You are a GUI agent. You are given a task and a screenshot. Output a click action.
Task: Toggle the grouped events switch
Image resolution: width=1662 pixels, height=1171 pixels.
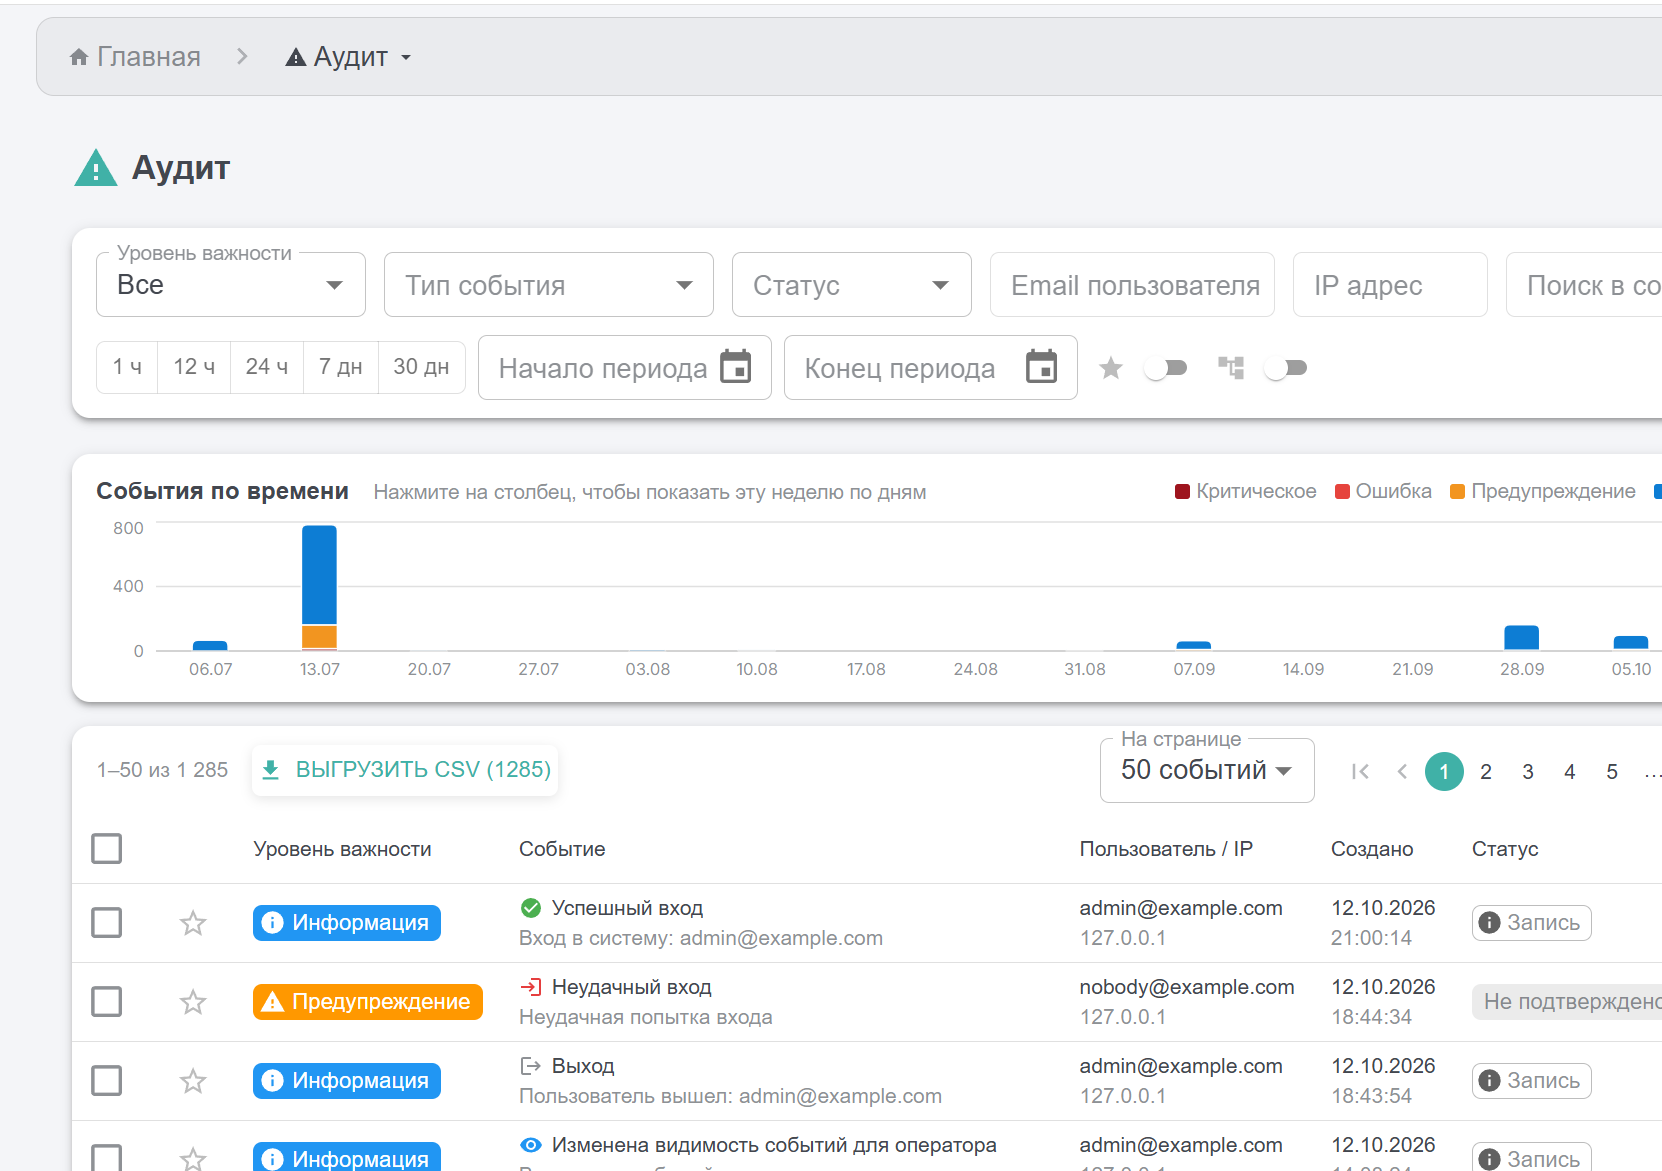pyautogui.click(x=1286, y=368)
